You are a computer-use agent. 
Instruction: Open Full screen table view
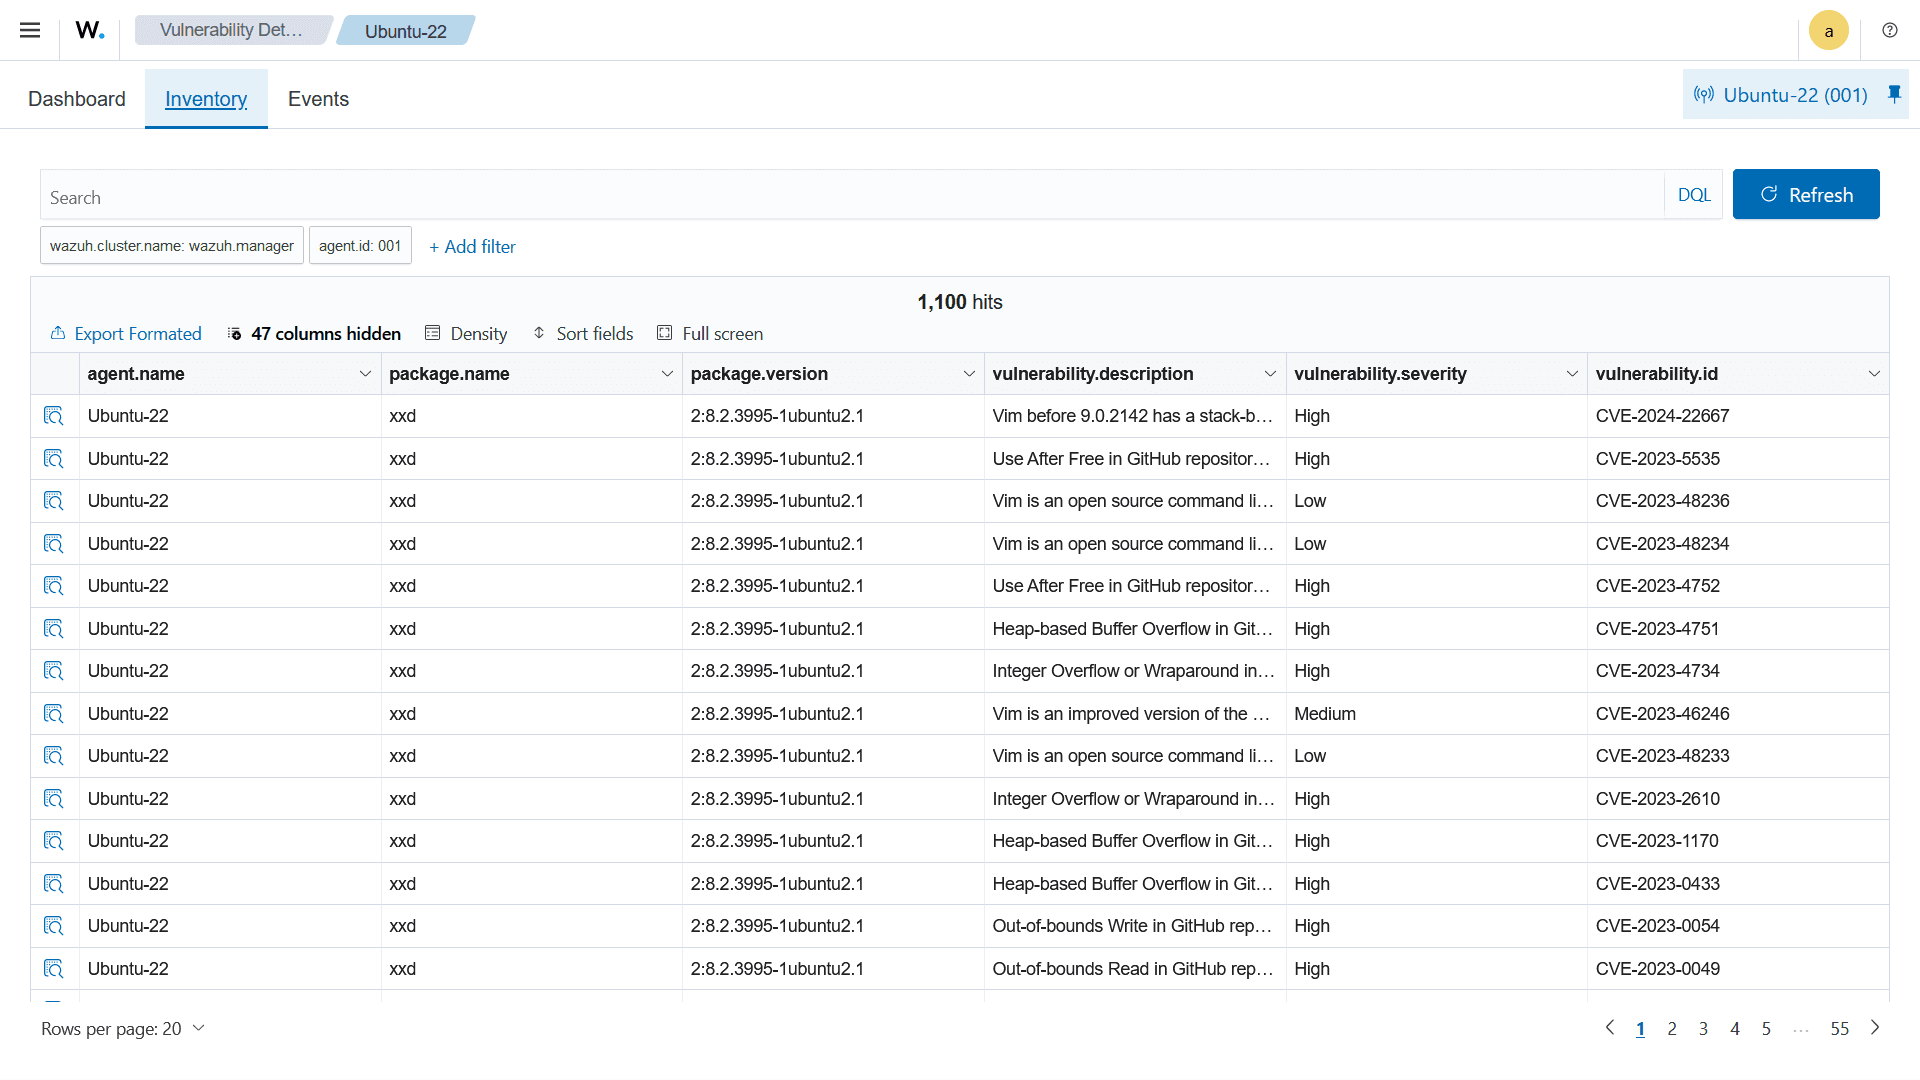(x=710, y=334)
